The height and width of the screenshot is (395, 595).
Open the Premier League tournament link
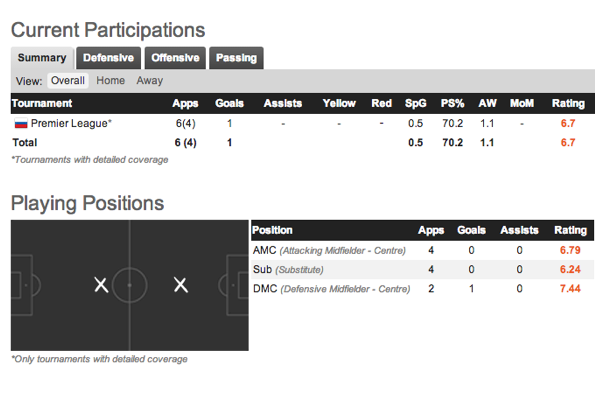tap(71, 123)
